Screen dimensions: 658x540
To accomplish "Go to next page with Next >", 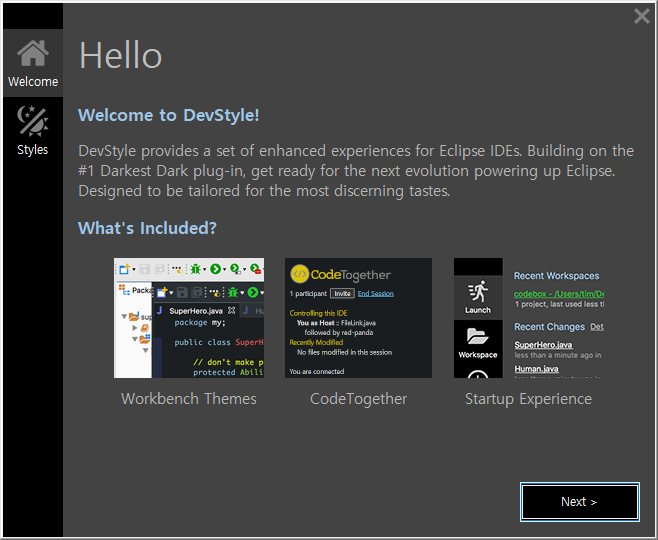I will tap(580, 502).
